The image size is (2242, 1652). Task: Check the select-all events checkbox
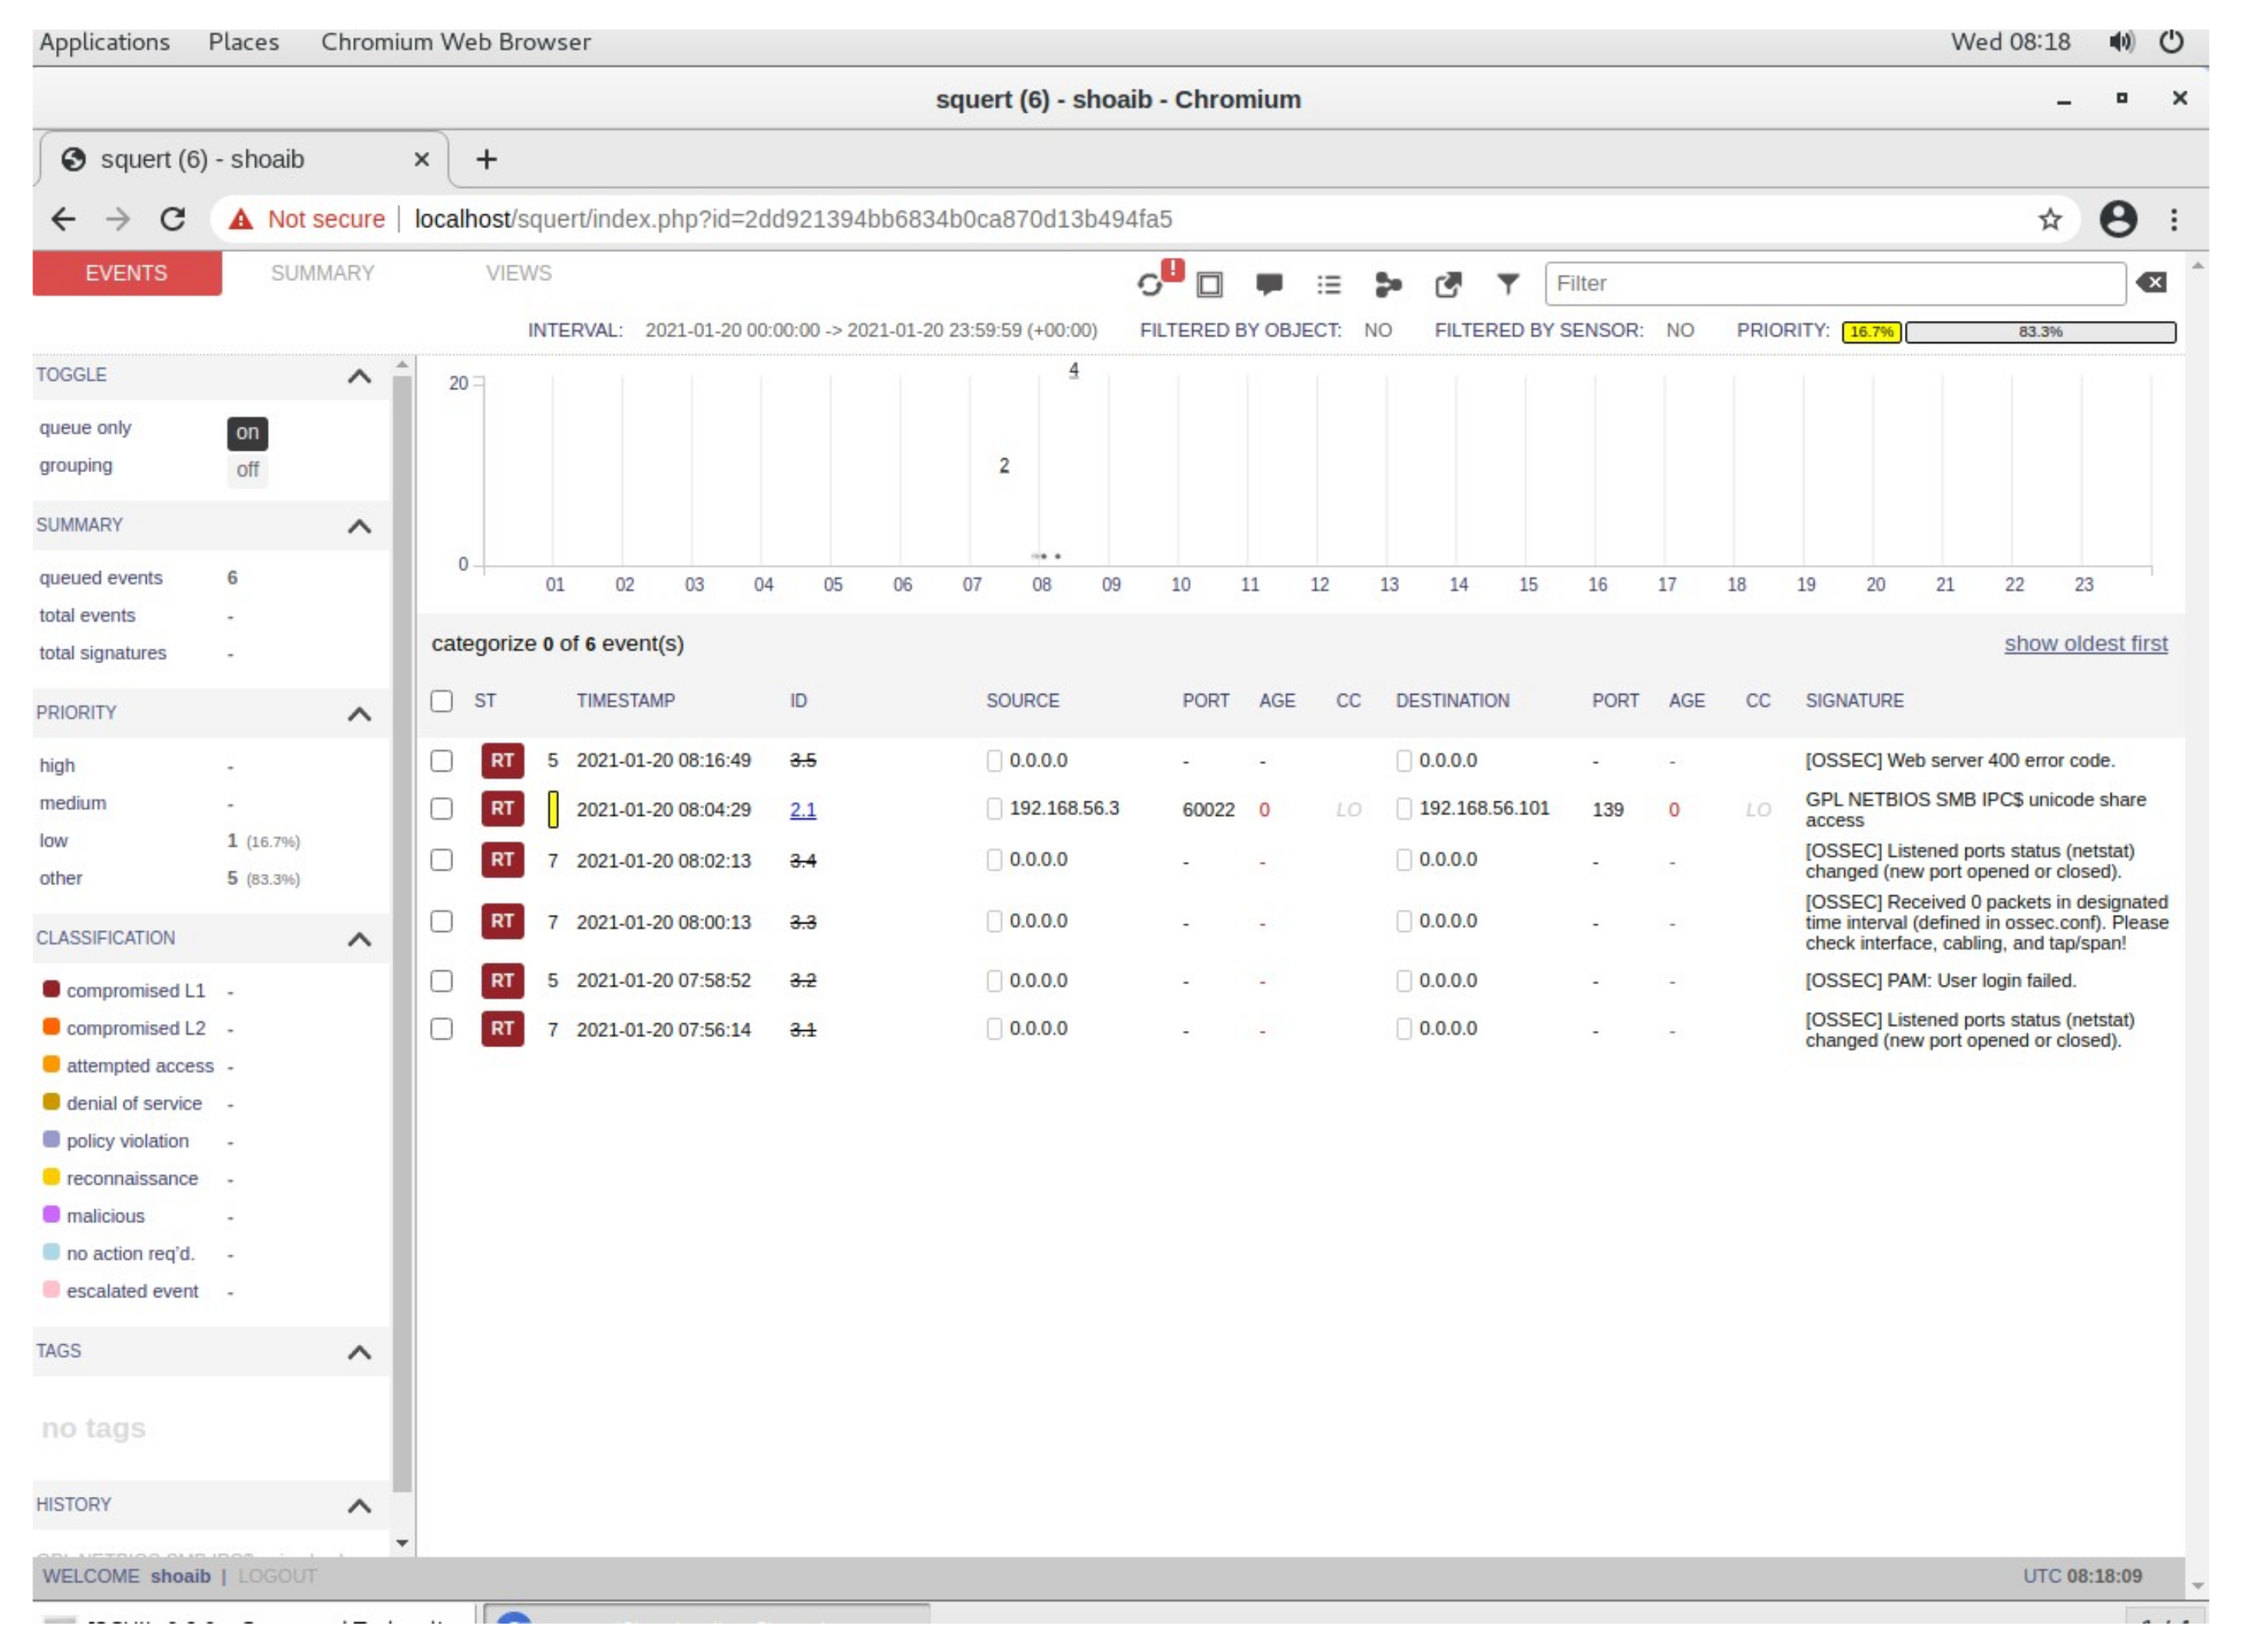point(441,701)
